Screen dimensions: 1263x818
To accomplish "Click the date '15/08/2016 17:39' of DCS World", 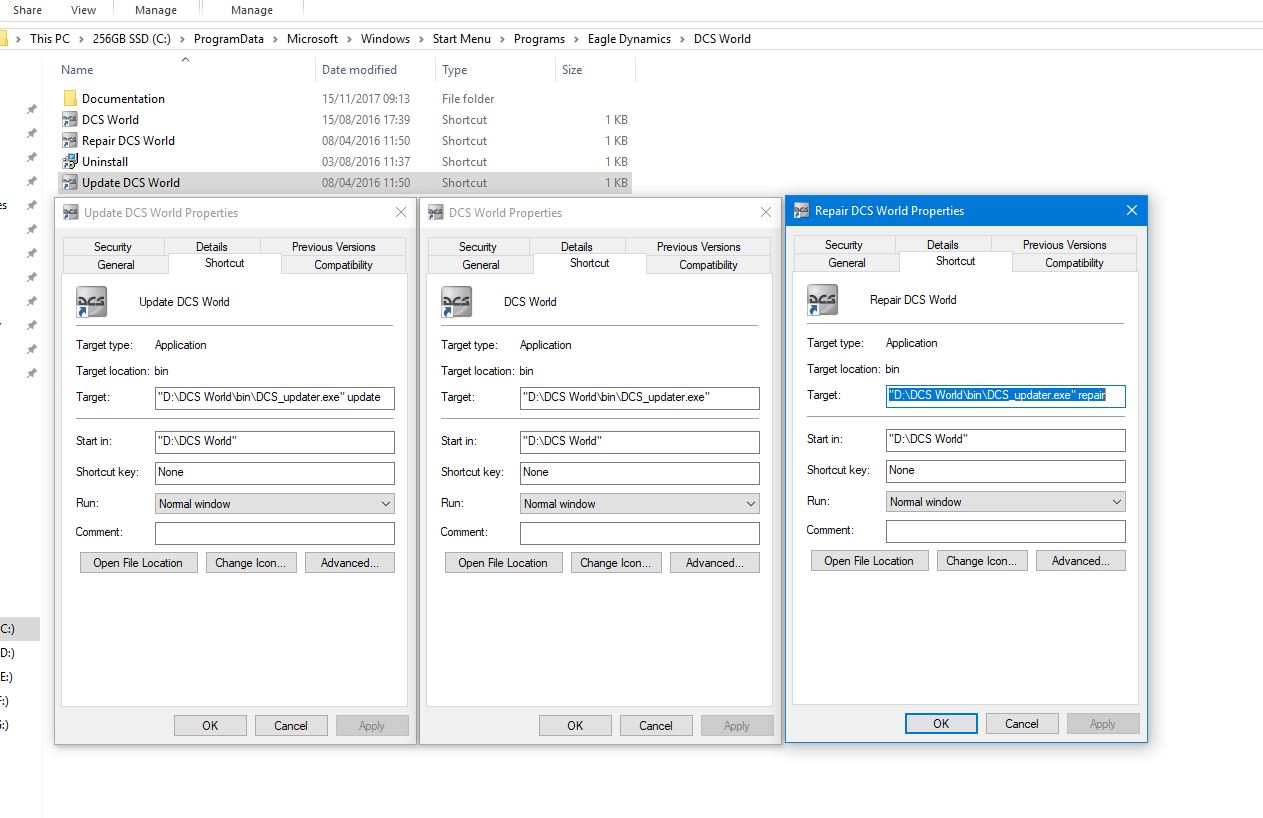I will 366,119.
